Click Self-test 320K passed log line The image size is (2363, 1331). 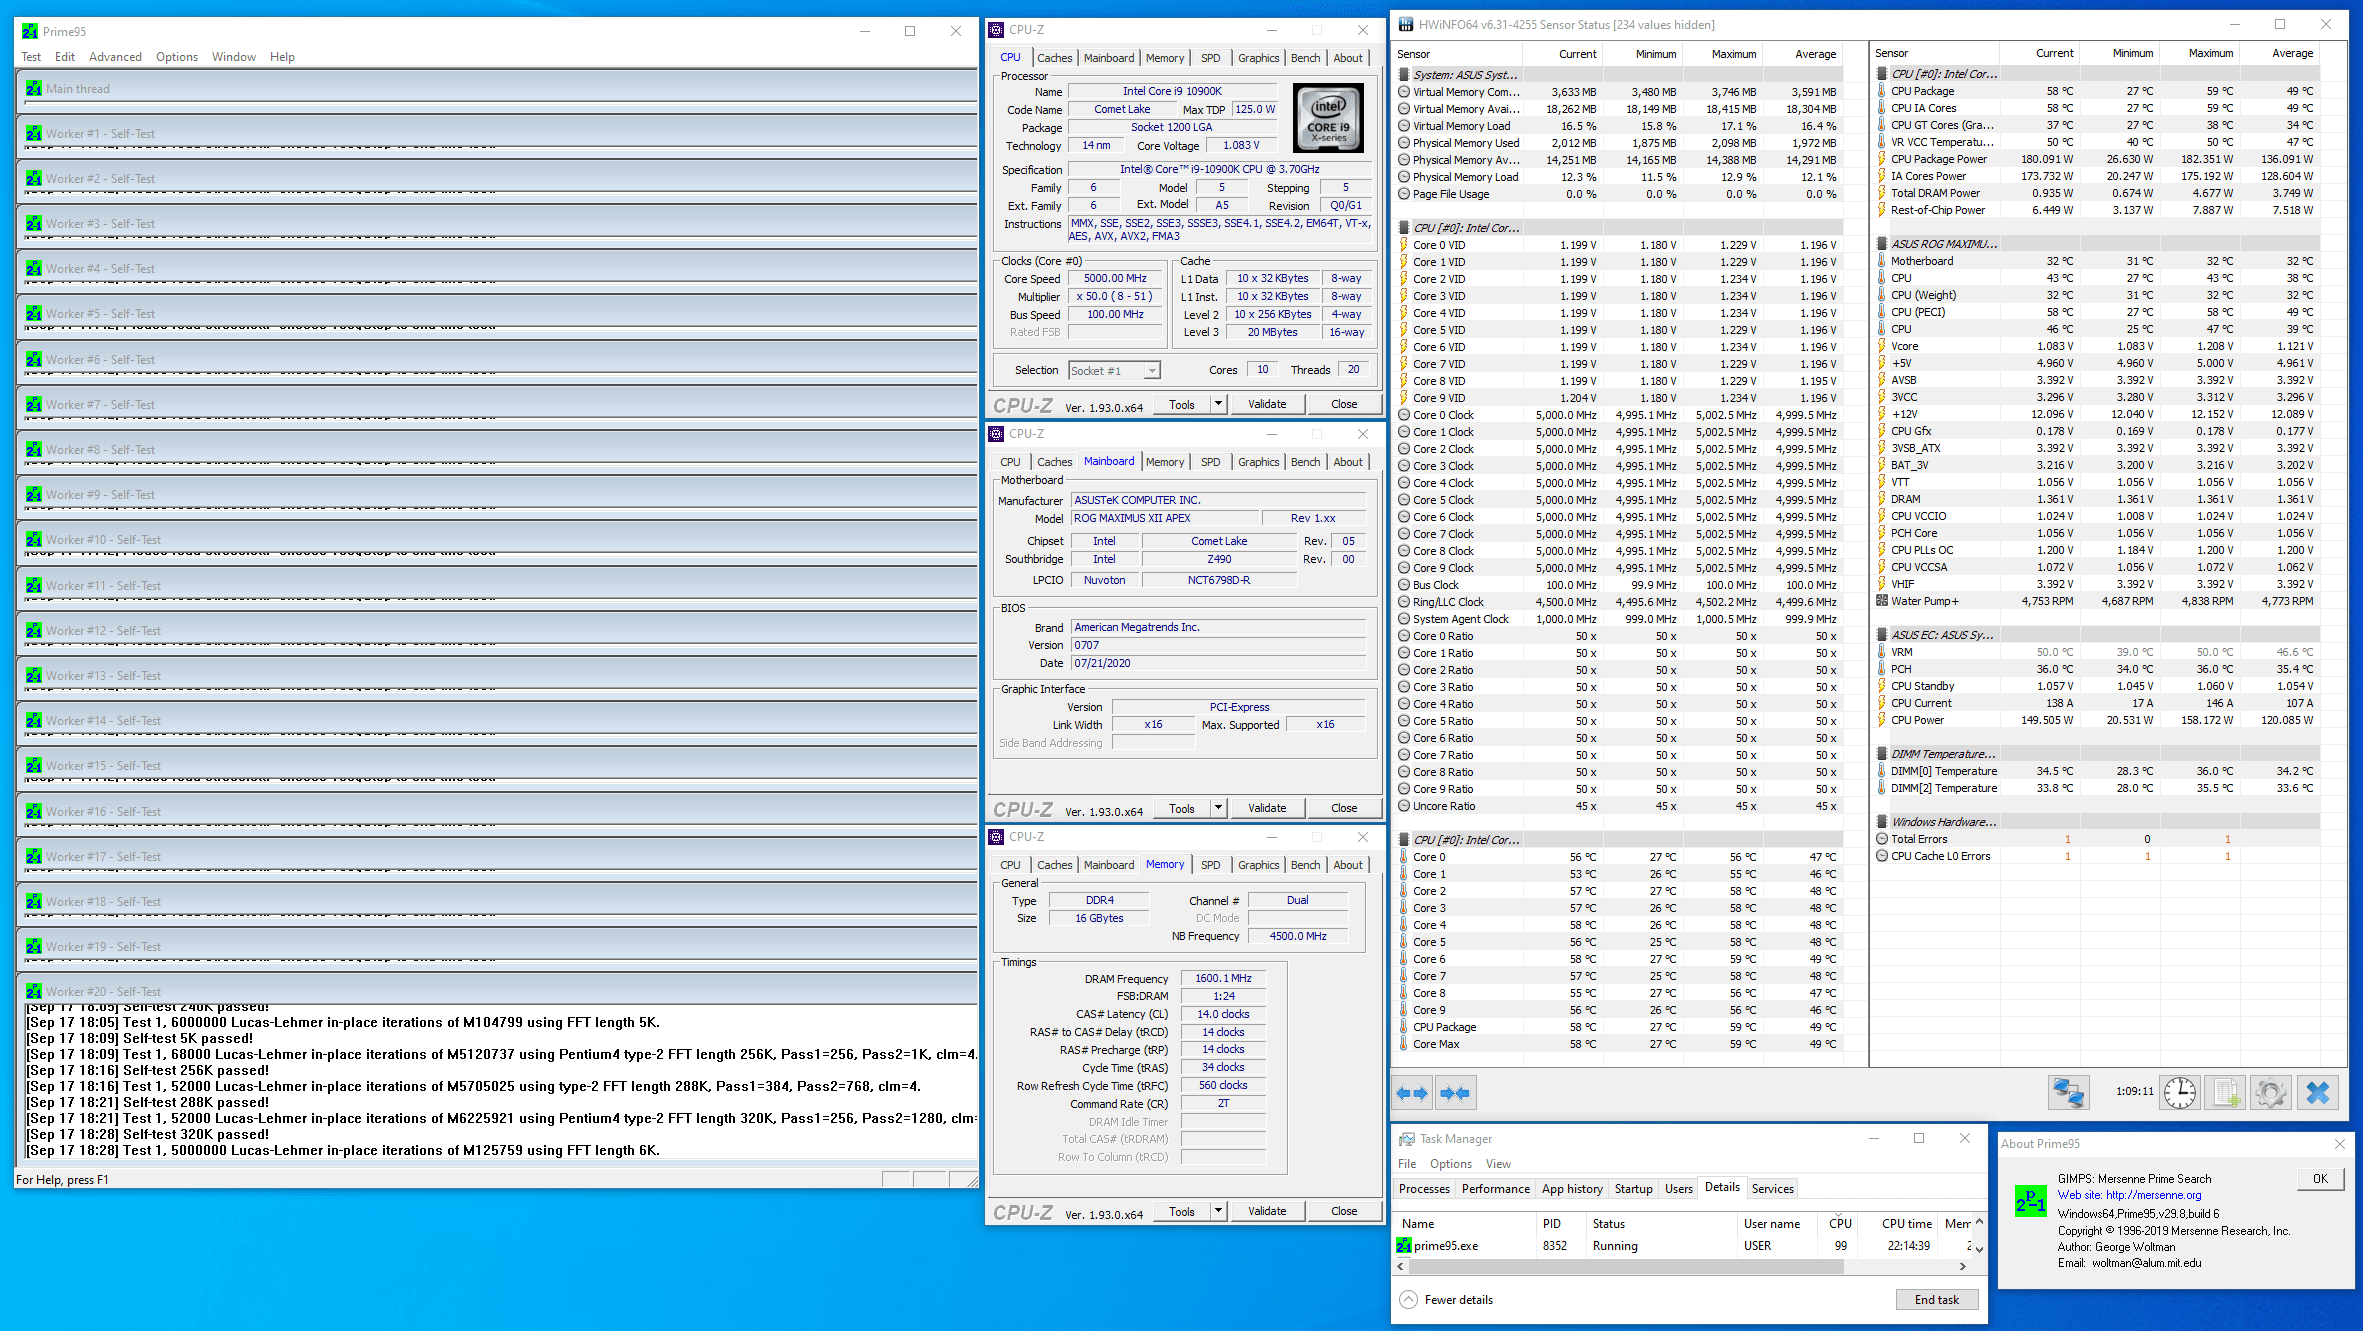click(148, 1134)
